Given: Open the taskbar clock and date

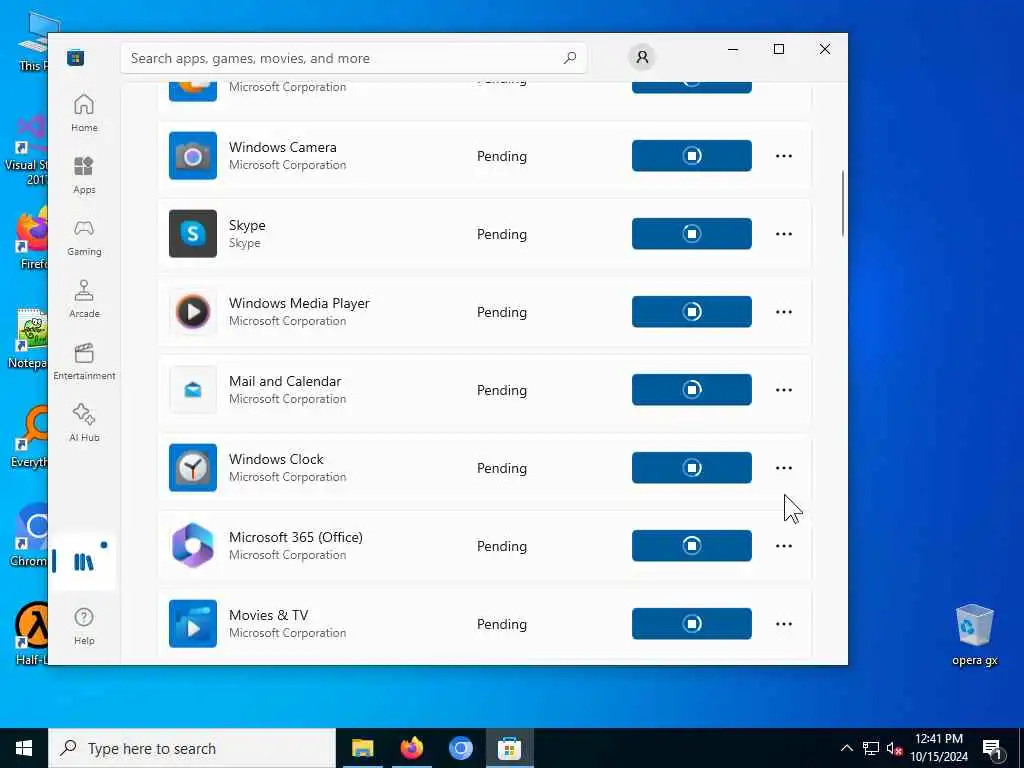Looking at the screenshot, I should tap(939, 748).
